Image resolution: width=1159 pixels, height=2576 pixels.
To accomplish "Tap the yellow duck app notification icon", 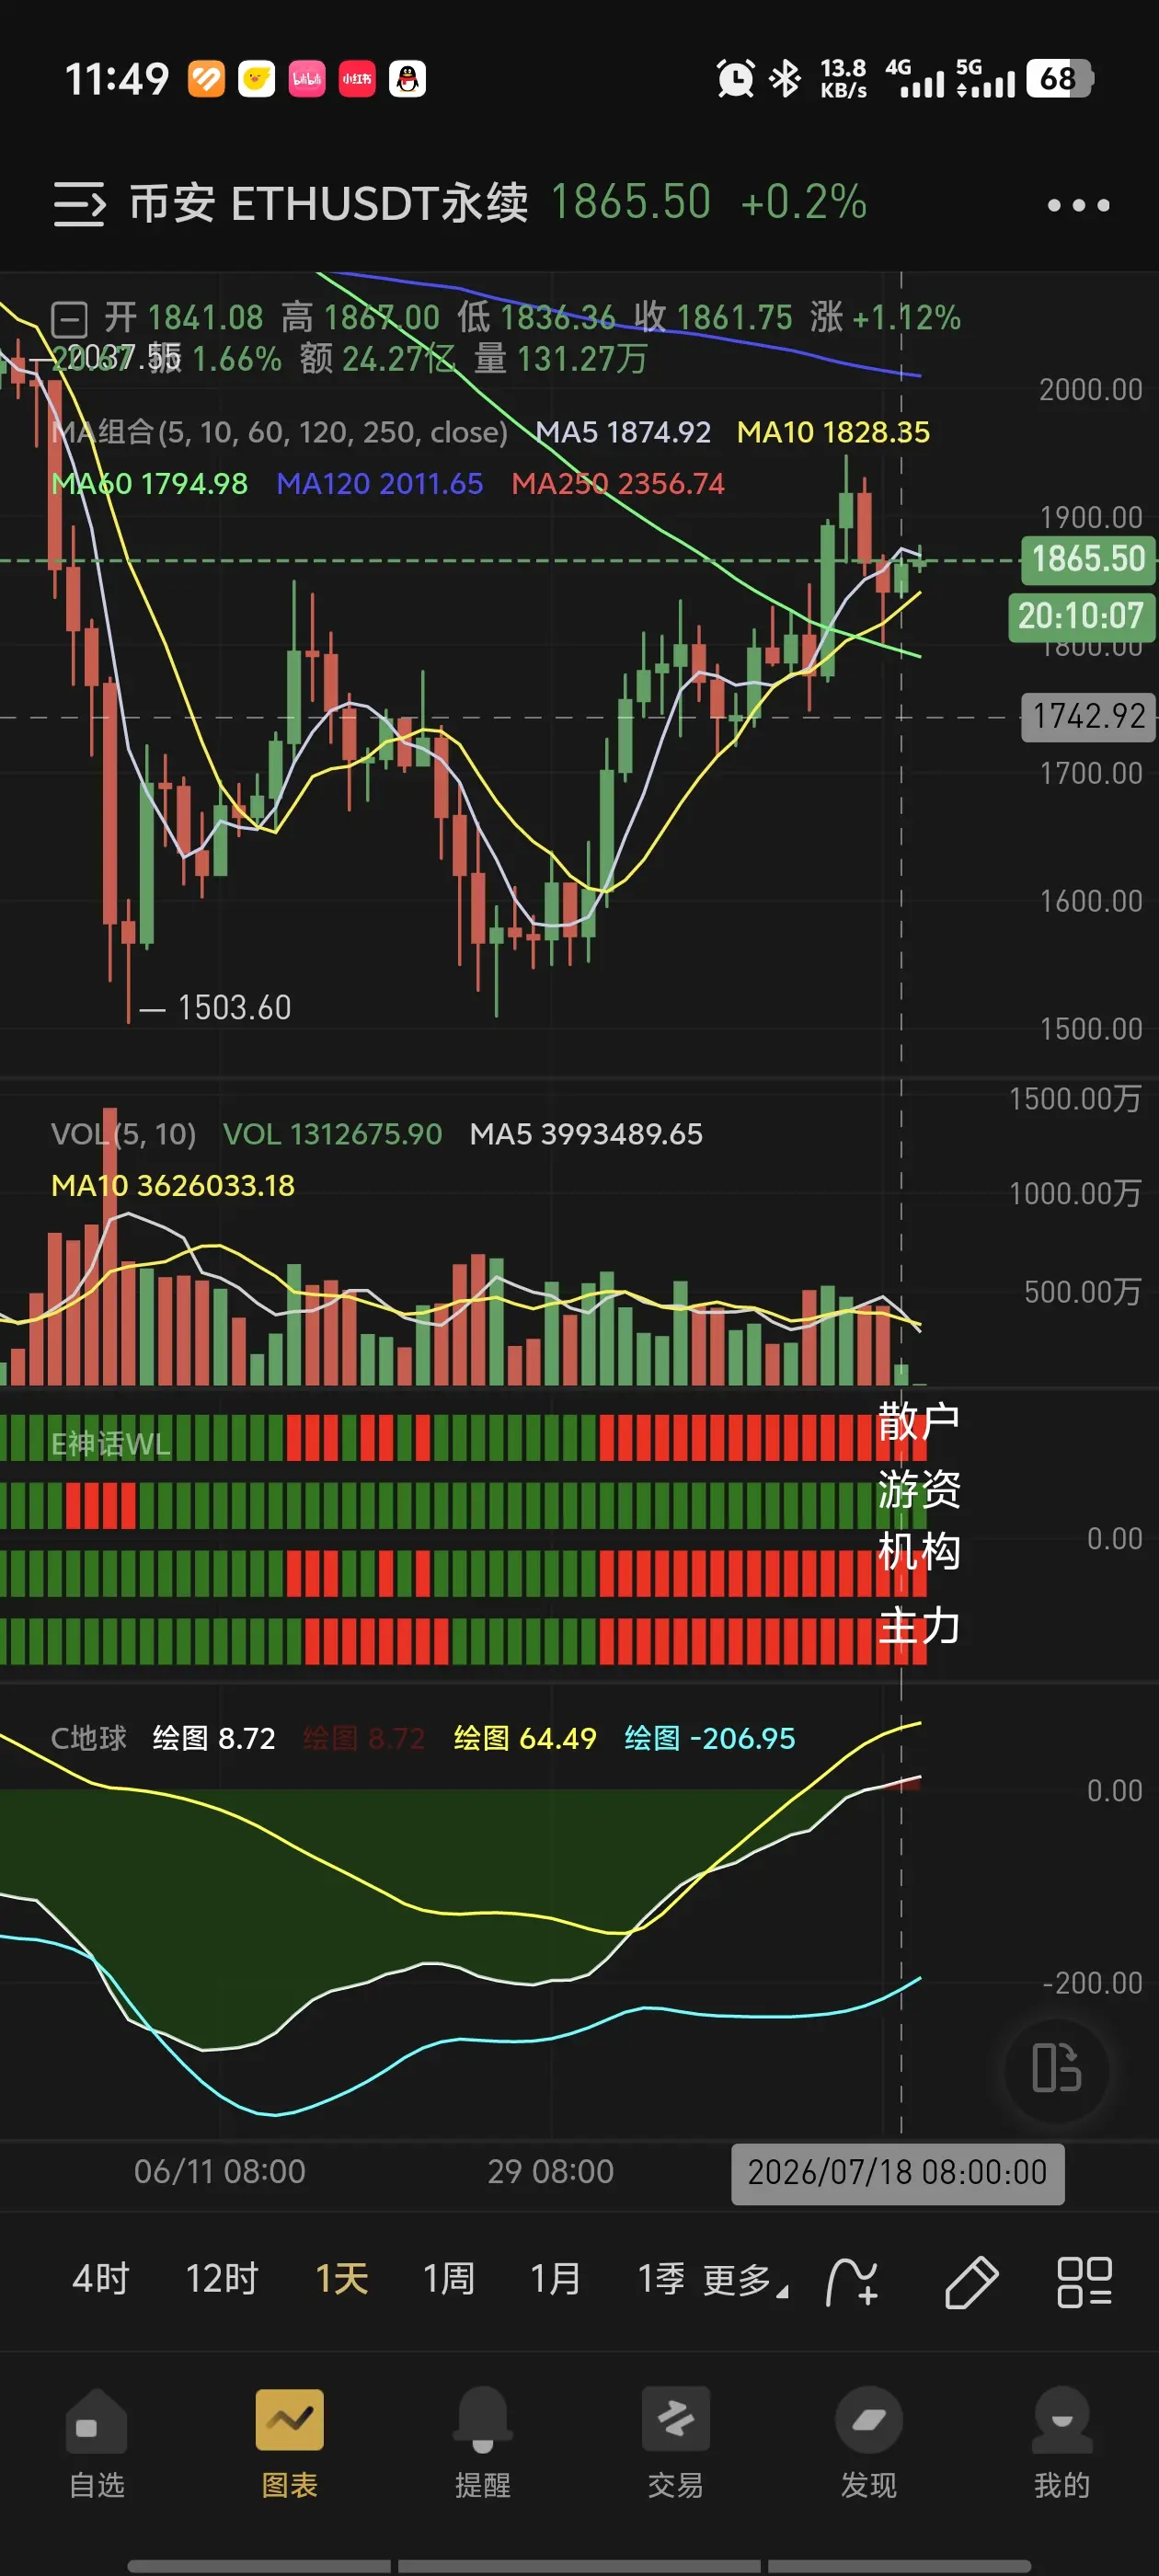I will coord(256,79).
